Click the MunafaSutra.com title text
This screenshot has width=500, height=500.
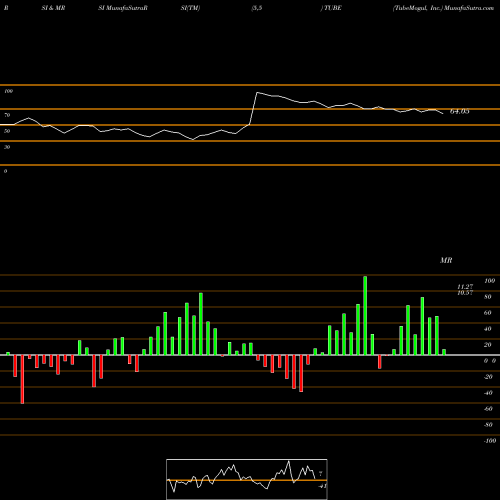[469, 8]
